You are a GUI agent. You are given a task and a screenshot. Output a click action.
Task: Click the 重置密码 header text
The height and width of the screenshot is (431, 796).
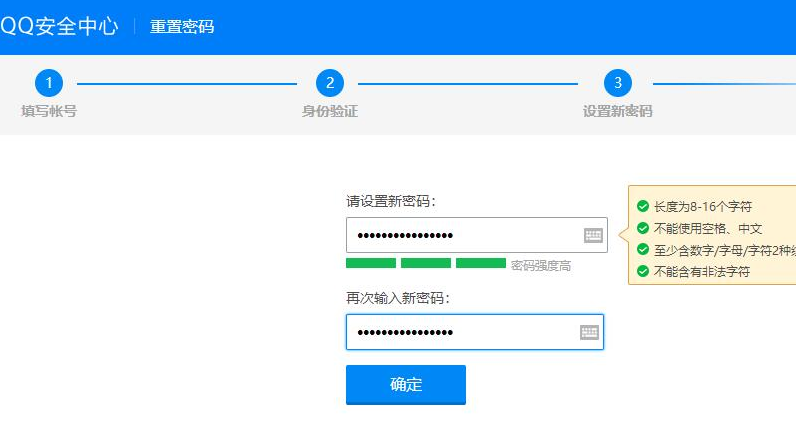pos(182,26)
